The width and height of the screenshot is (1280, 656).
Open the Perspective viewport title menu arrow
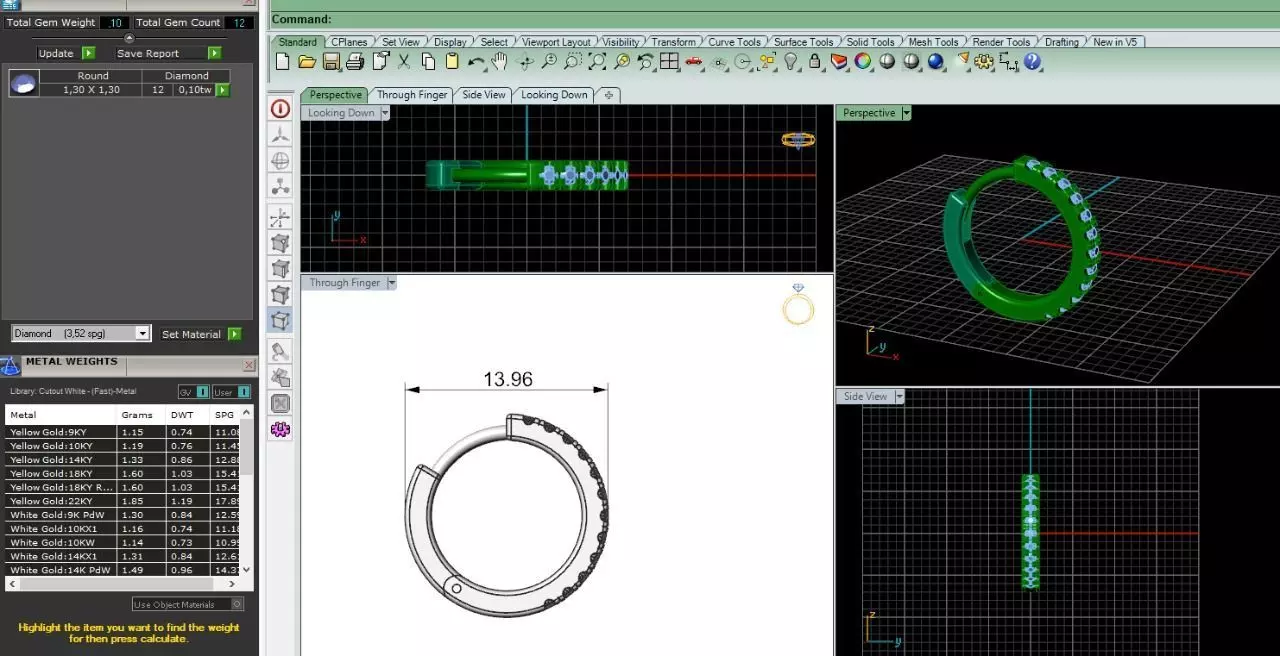pyautogui.click(x=907, y=113)
